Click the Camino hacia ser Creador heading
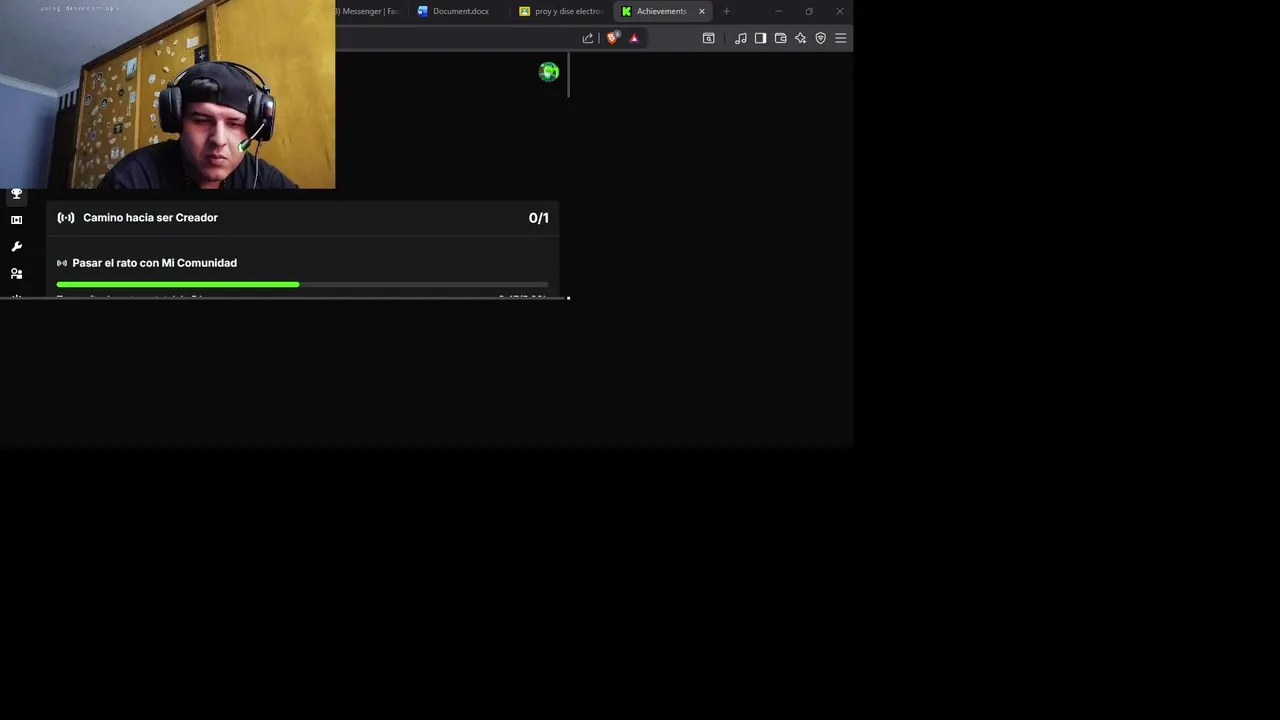Image resolution: width=1280 pixels, height=720 pixels. pos(150,217)
